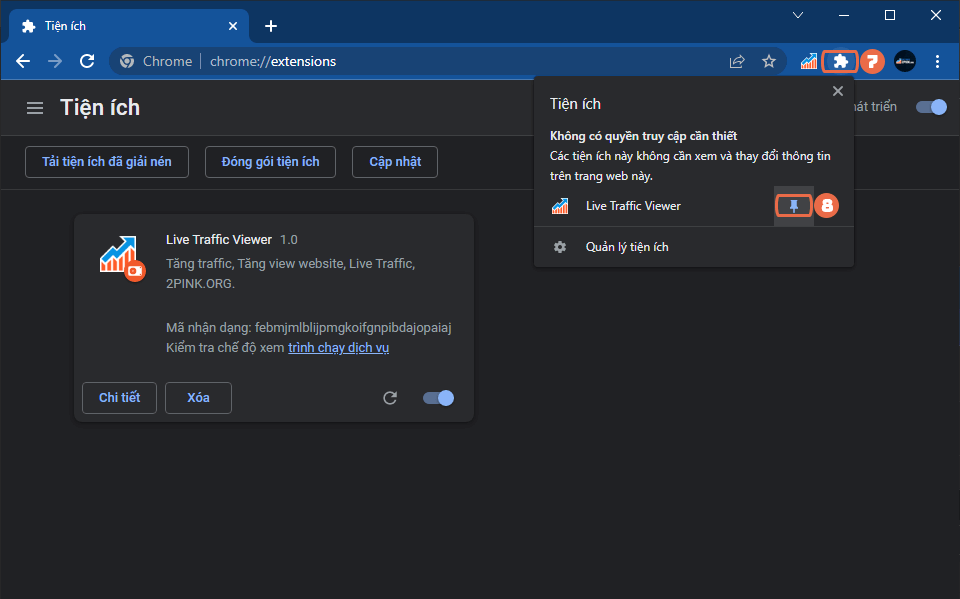Click the Live Traffic Viewer icon in the popup
This screenshot has width=960, height=599.
(x=560, y=206)
